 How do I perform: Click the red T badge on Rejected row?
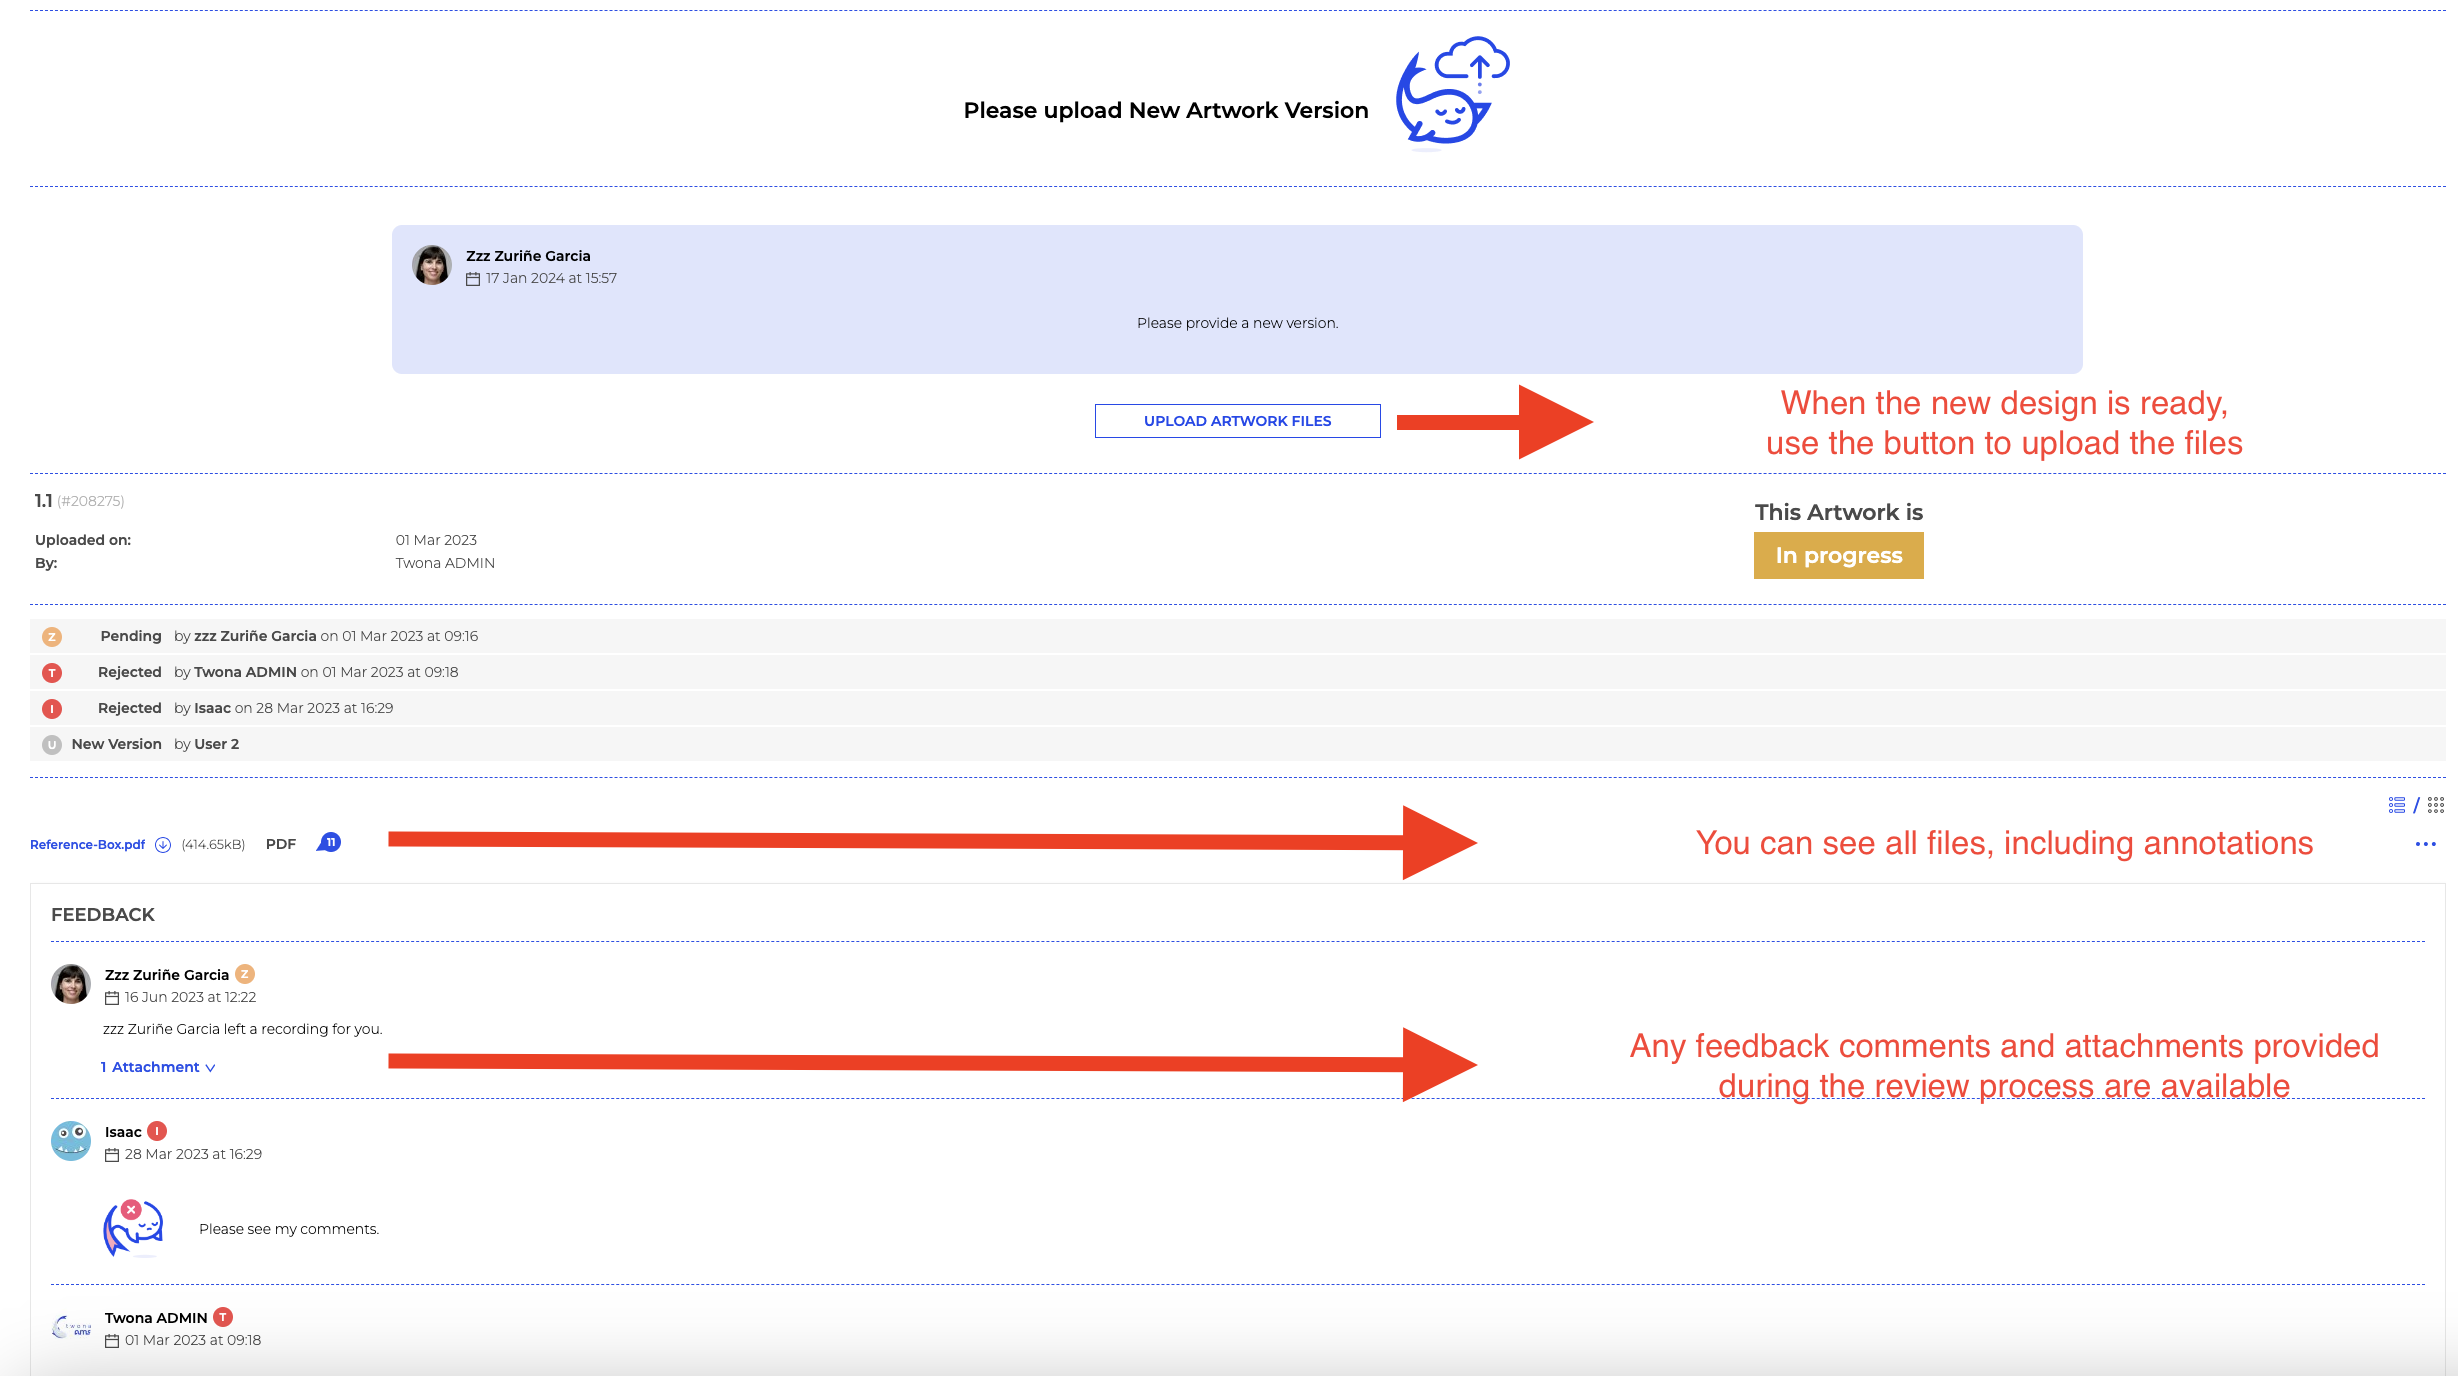pos(52,673)
